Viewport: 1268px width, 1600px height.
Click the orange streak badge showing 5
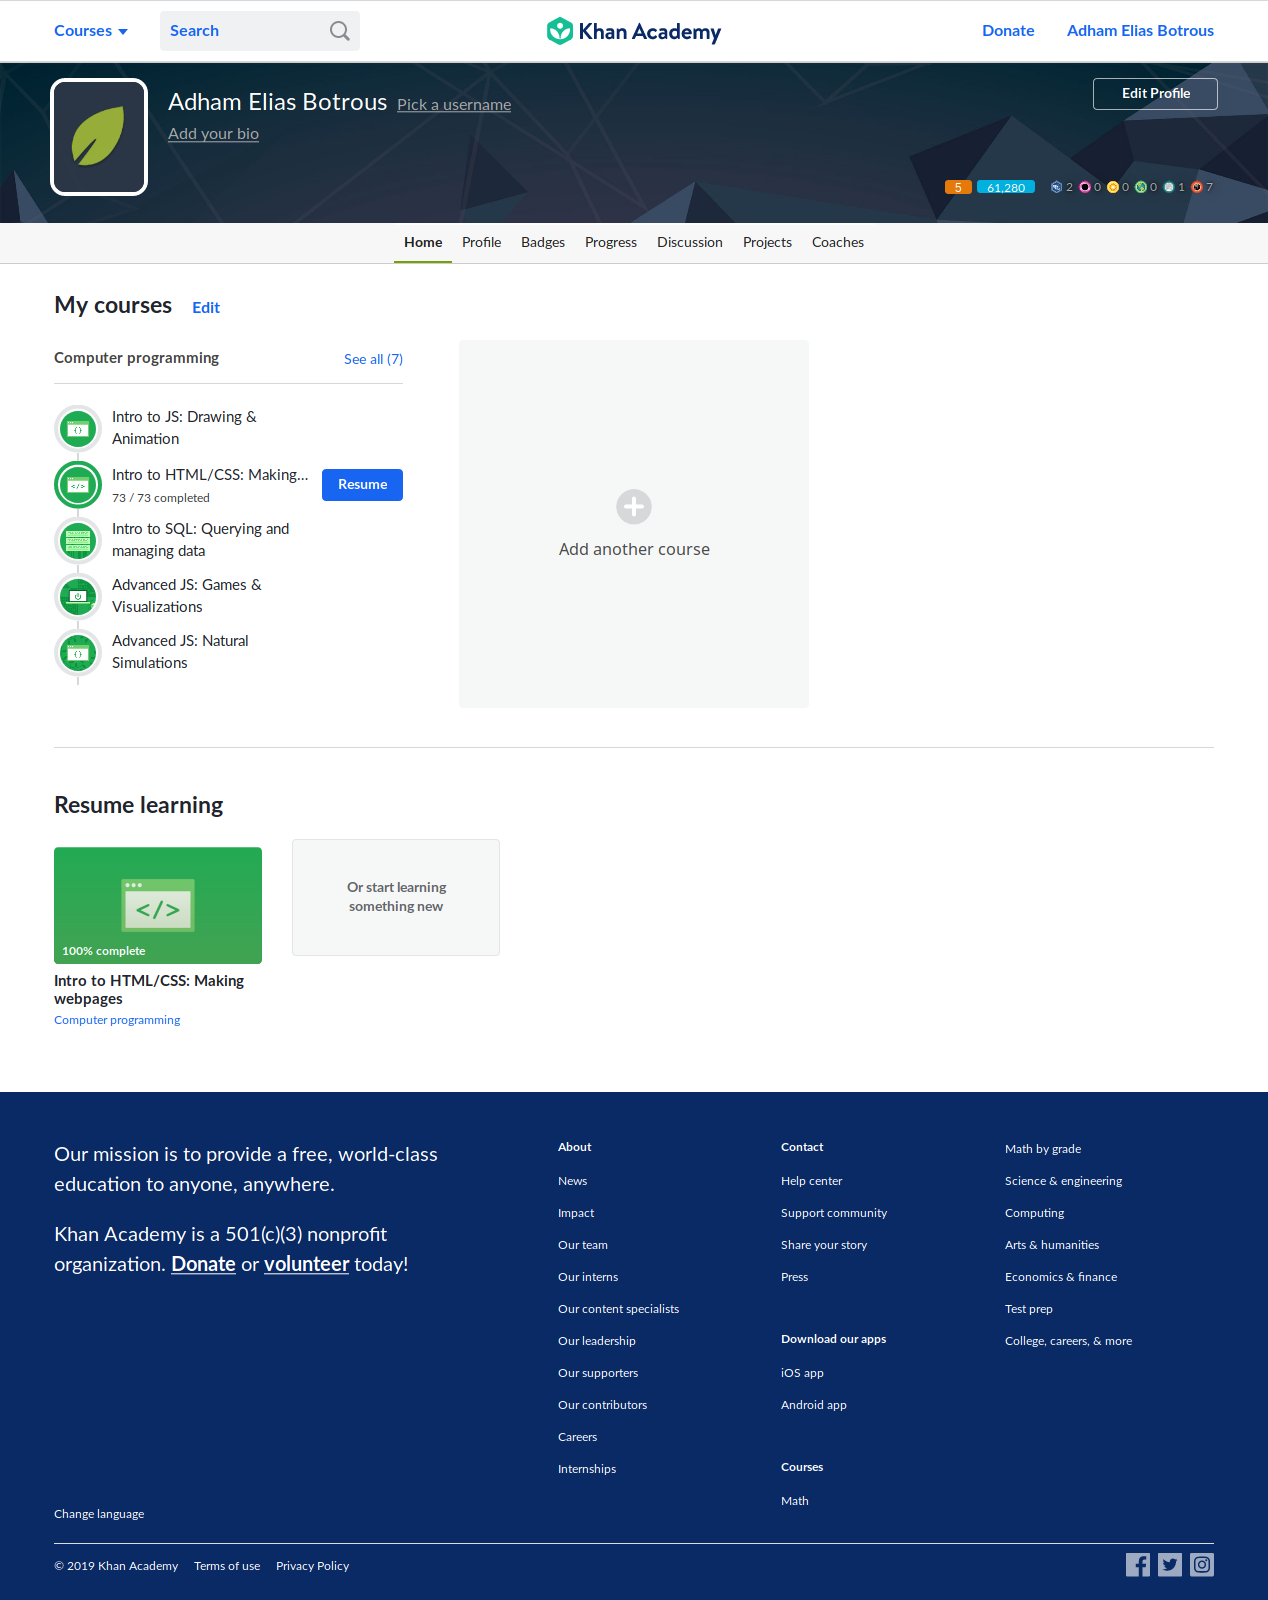pyautogui.click(x=958, y=187)
